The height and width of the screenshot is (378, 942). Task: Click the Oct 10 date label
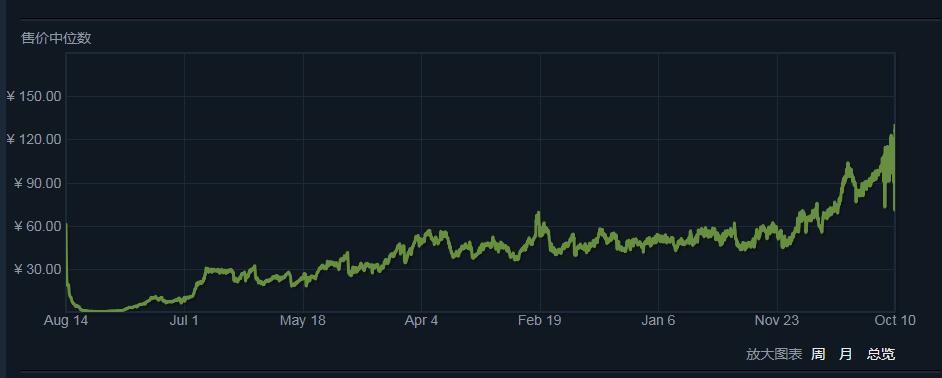click(895, 321)
